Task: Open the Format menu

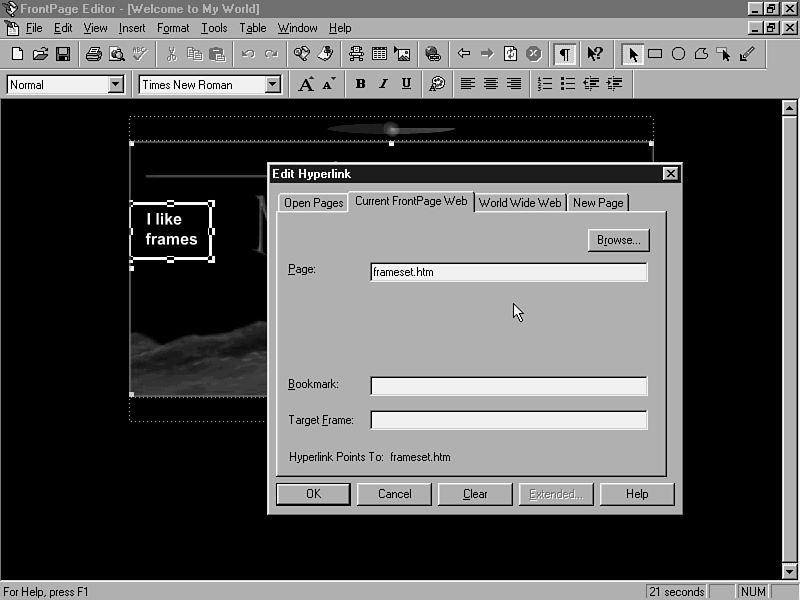Action: tap(173, 28)
